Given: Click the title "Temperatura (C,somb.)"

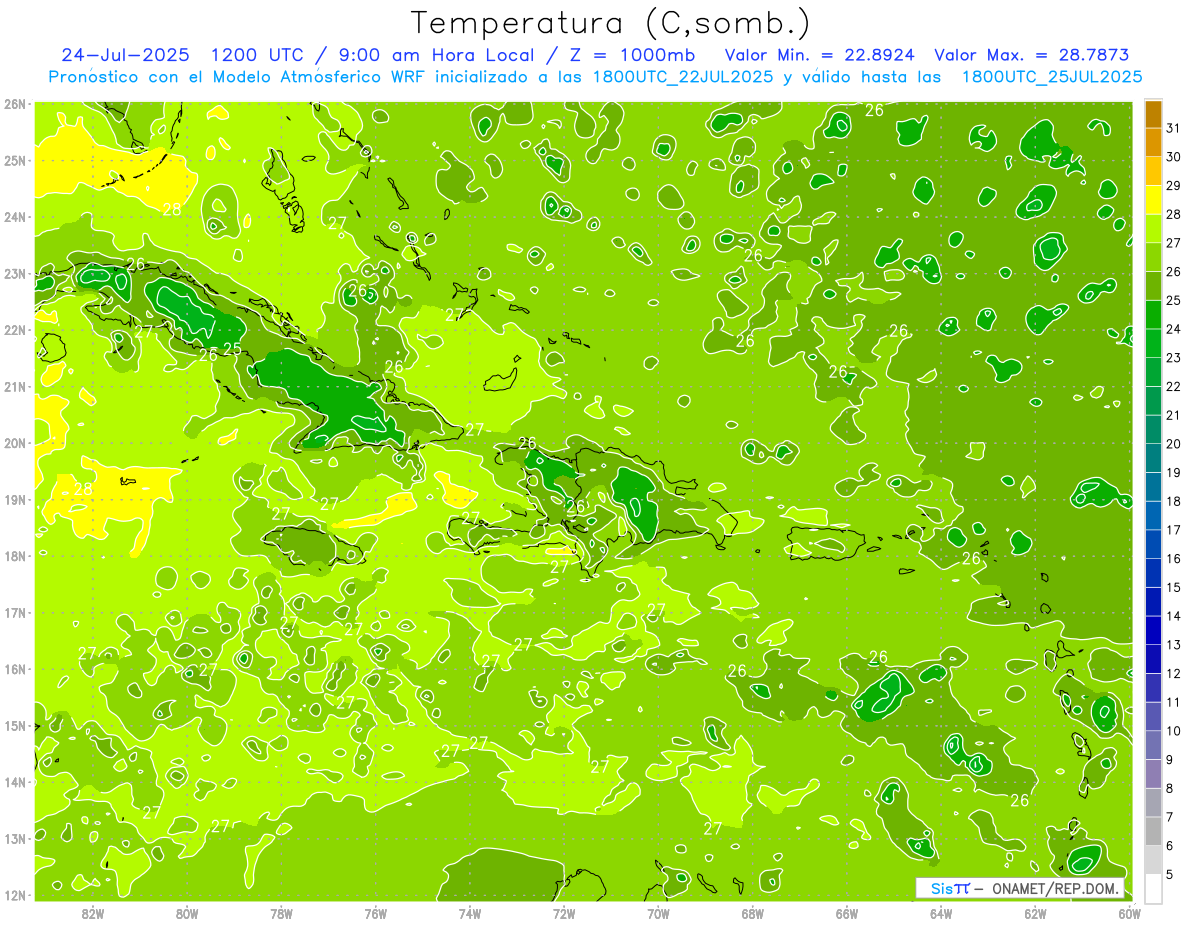Looking at the screenshot, I should tap(610, 24).
